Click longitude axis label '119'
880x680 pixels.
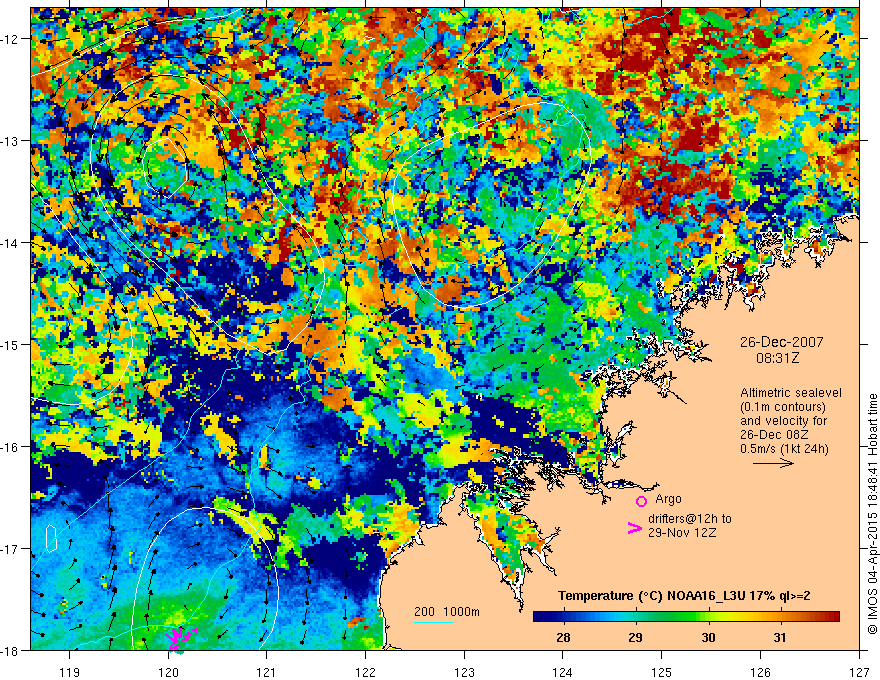tap(70, 672)
